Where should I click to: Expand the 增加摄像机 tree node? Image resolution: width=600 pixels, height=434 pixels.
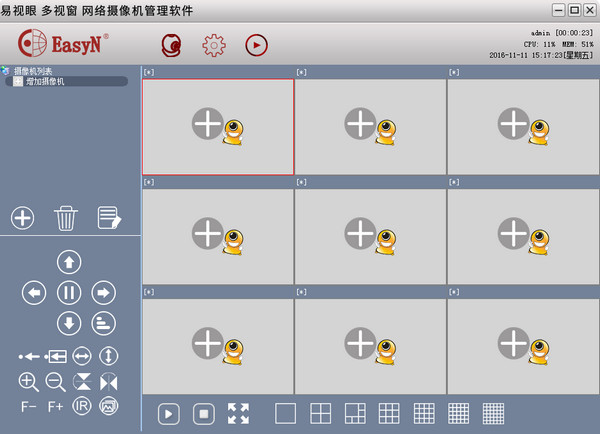click(17, 81)
